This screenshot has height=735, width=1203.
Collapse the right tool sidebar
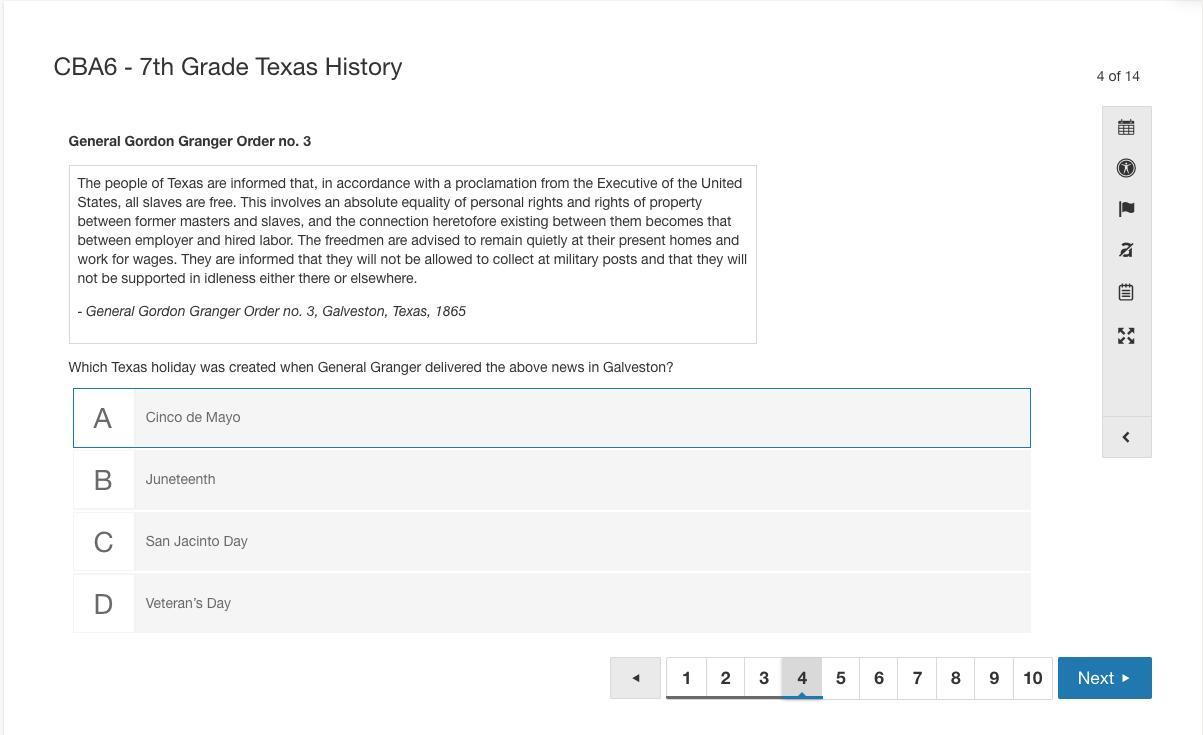[1126, 437]
